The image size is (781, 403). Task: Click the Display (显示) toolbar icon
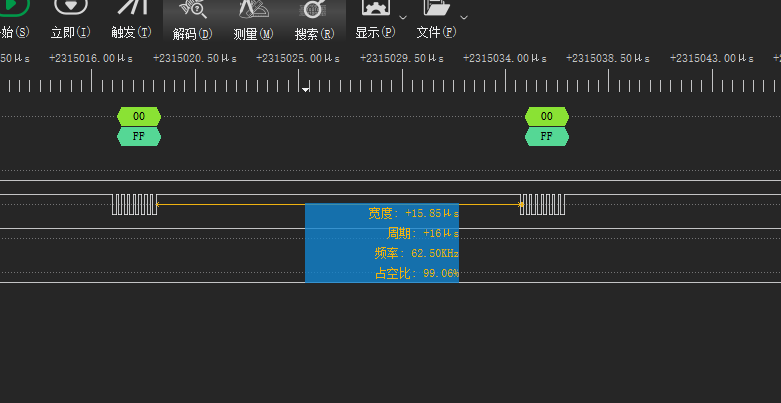376,8
